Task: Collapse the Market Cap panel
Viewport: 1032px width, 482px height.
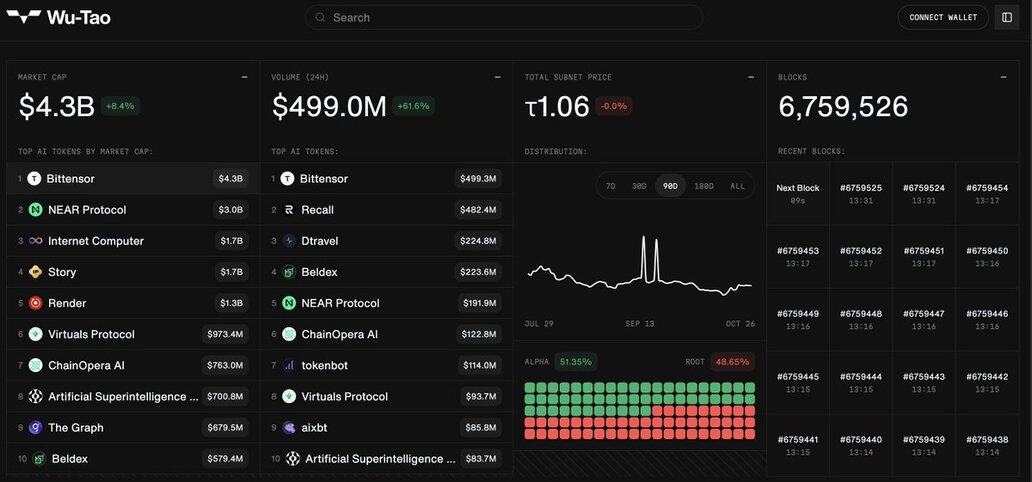Action: point(244,77)
